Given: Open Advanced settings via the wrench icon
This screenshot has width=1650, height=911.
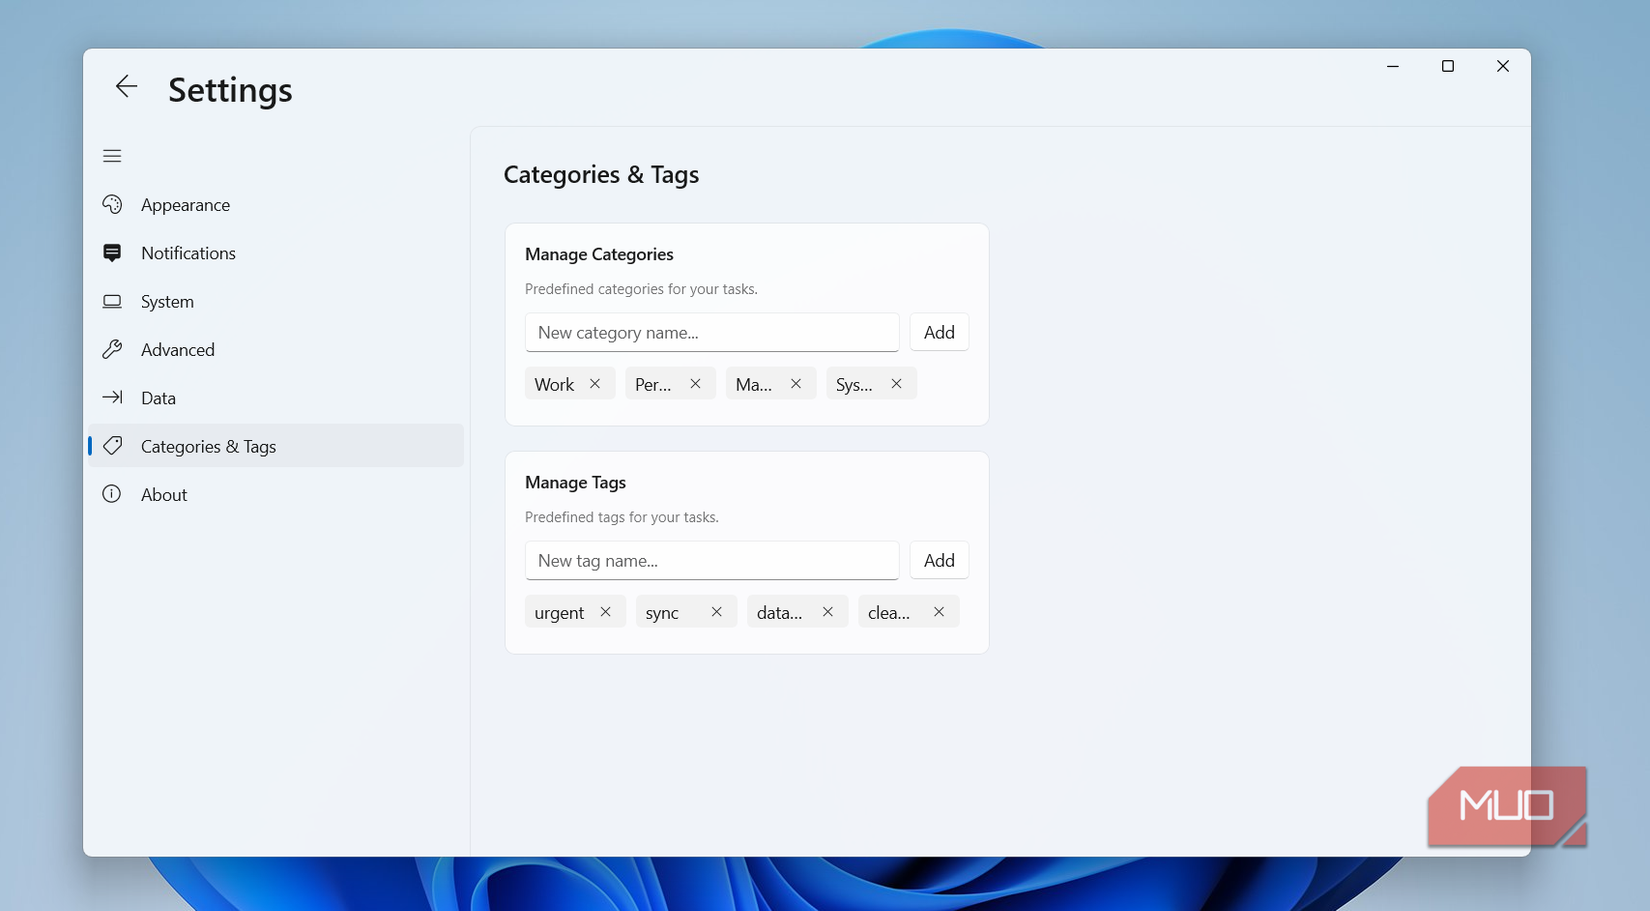Looking at the screenshot, I should (113, 348).
